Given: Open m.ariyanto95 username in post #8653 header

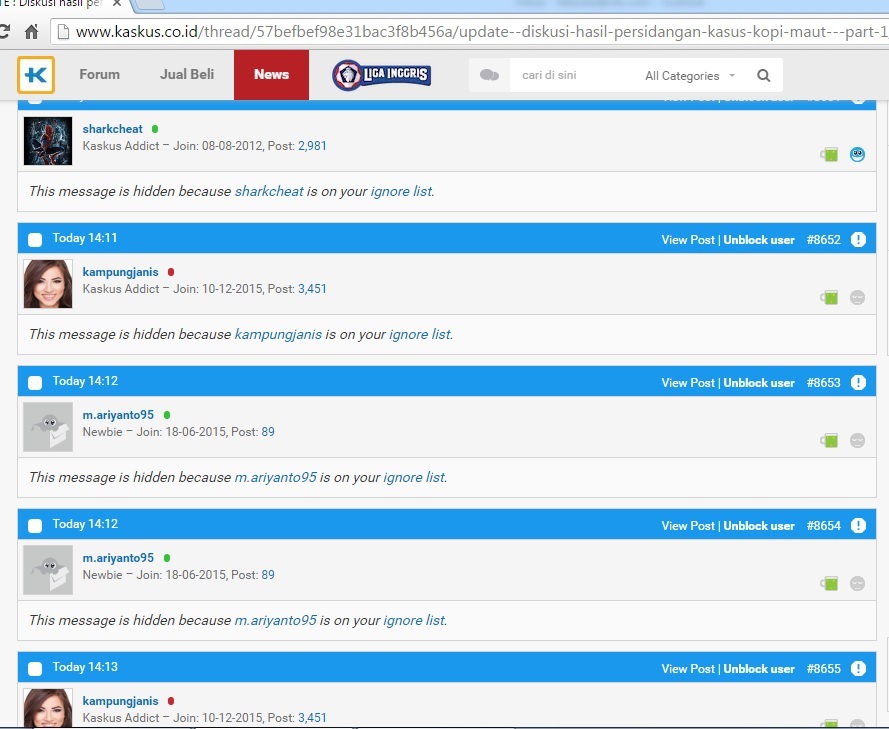Looking at the screenshot, I should tap(118, 414).
